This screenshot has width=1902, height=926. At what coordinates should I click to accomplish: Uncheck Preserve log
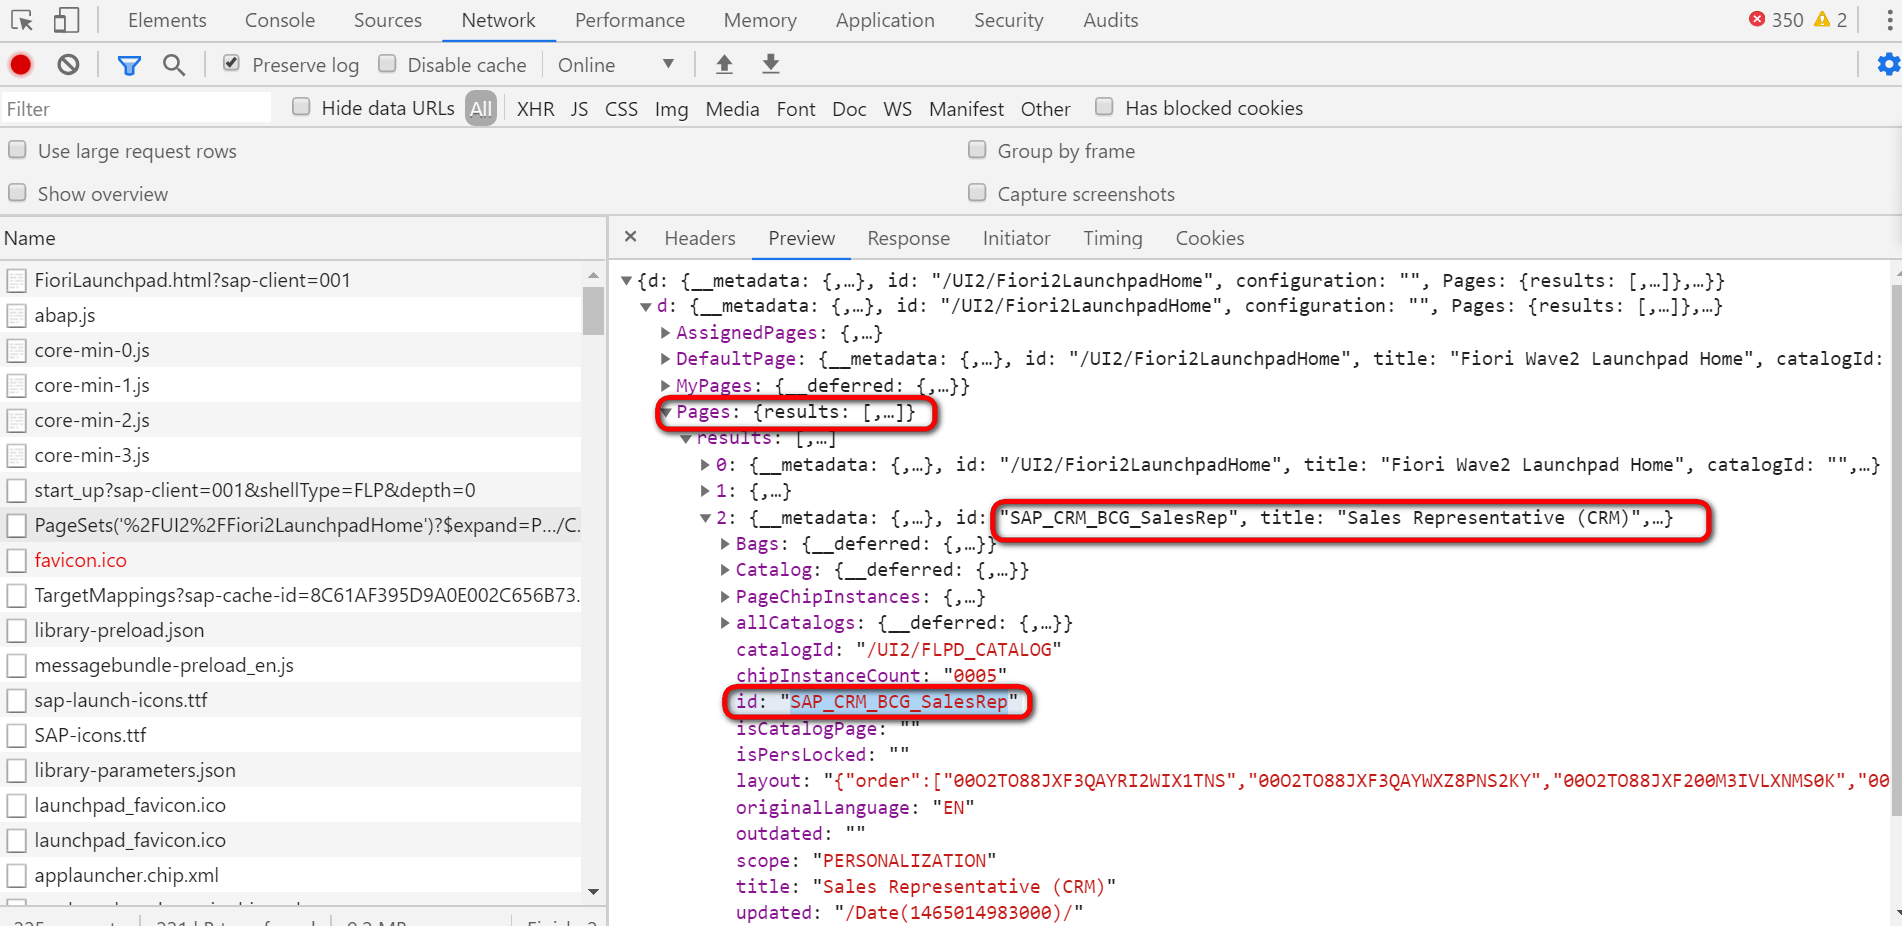click(x=231, y=63)
